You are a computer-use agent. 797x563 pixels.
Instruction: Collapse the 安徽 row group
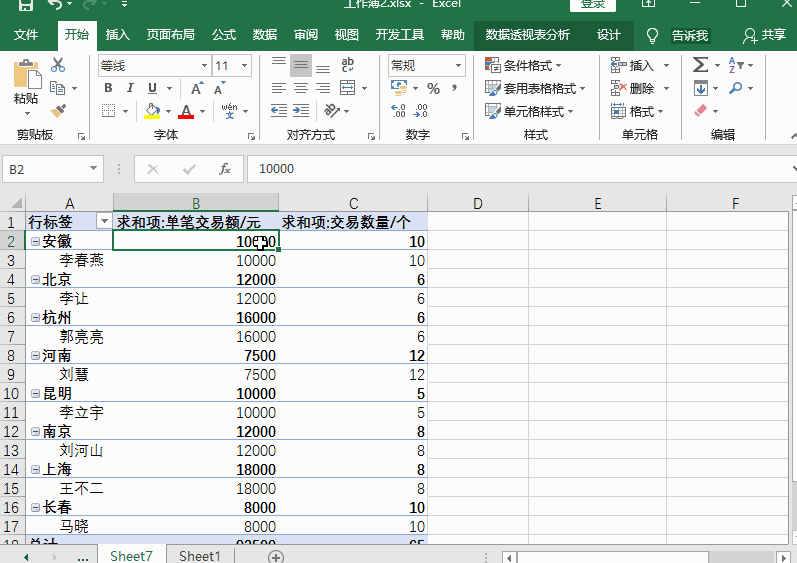[35, 242]
